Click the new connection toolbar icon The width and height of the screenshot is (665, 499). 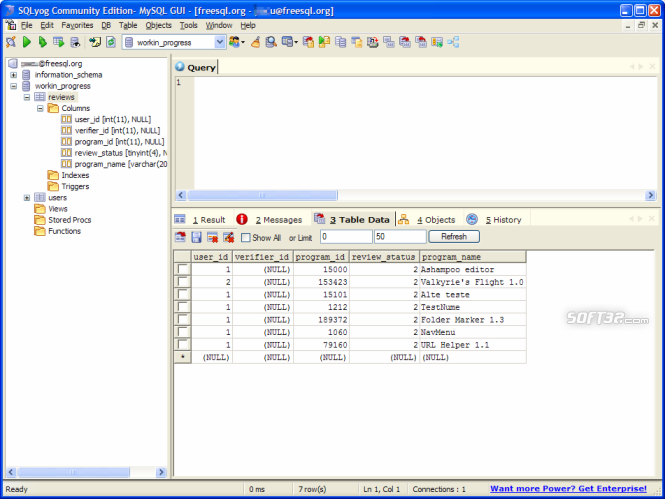coord(11,42)
